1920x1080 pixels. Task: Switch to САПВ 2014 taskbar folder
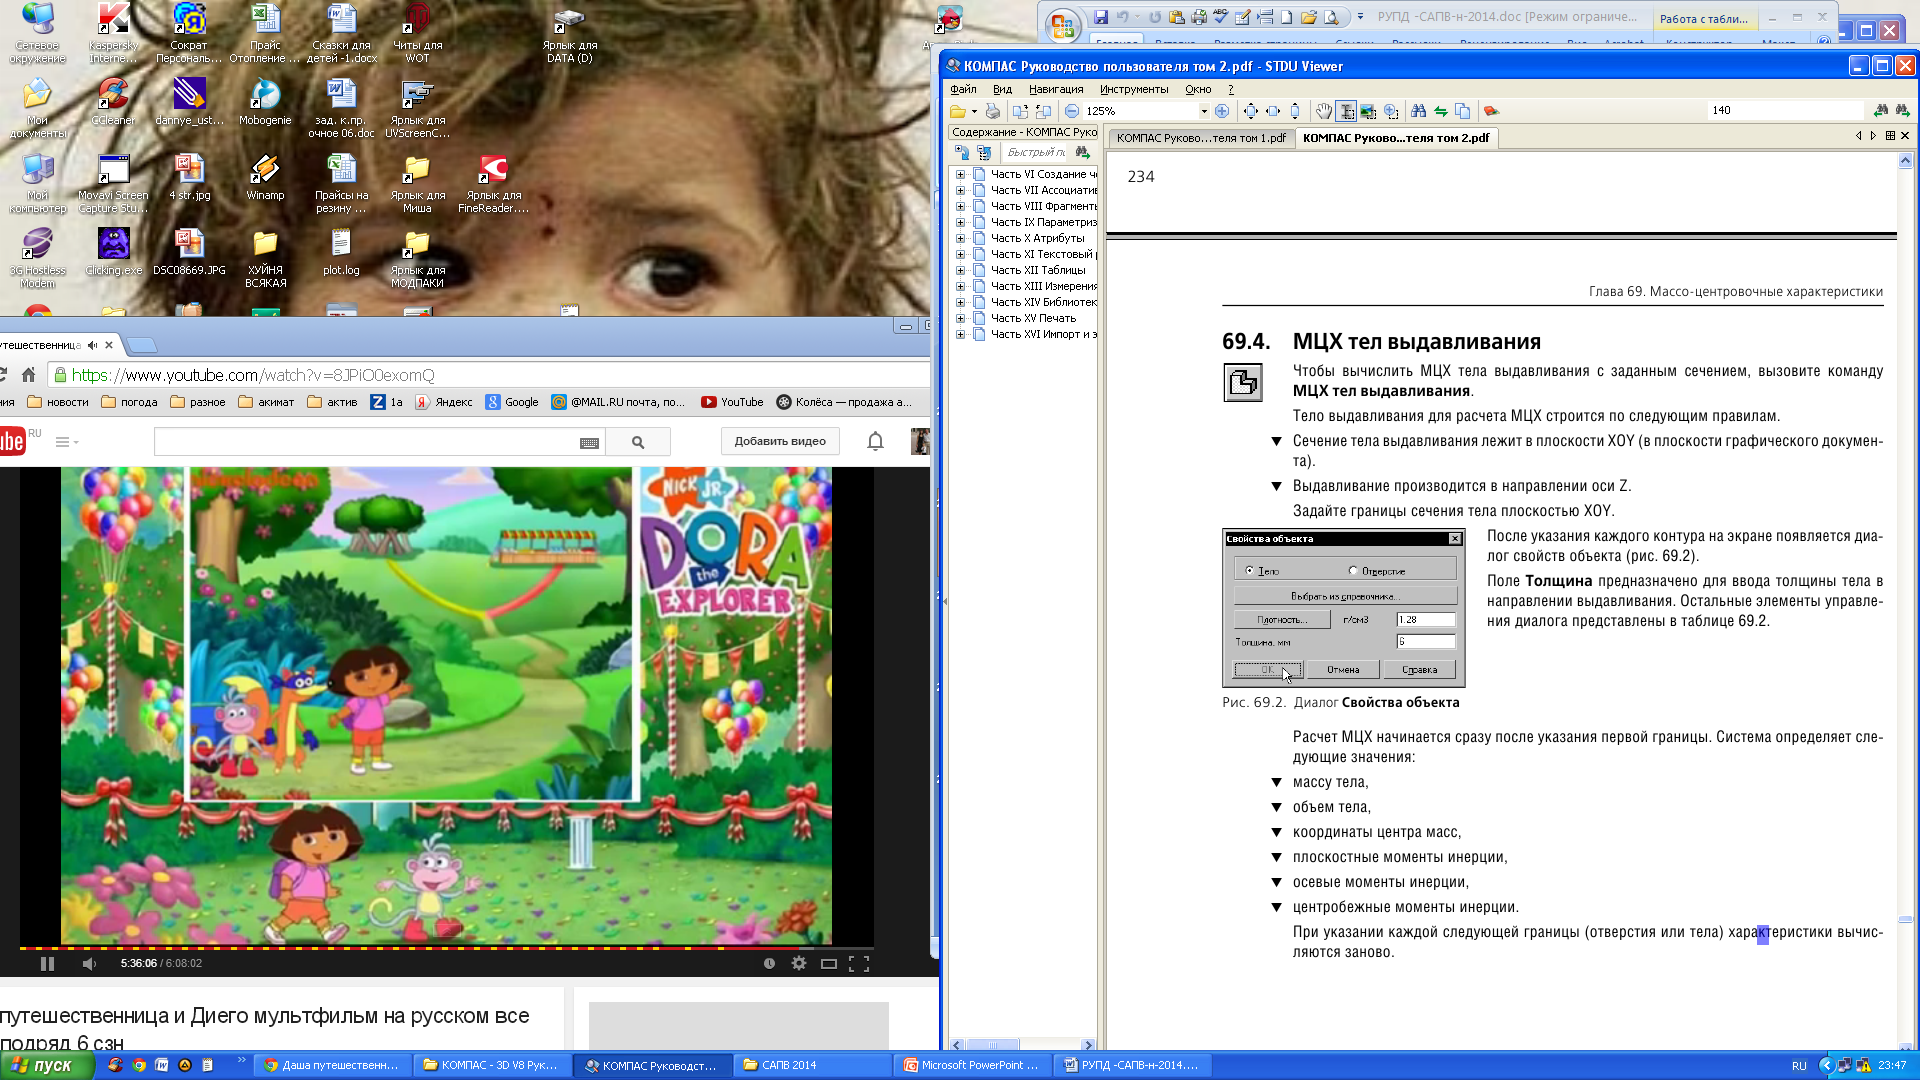(x=812, y=1065)
